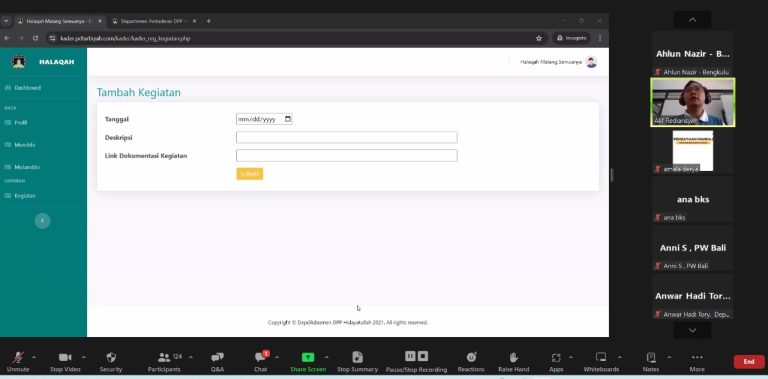The width and height of the screenshot is (768, 379).
Task: Click Link Dokumentasi Kegiatan field
Action: 347,156
